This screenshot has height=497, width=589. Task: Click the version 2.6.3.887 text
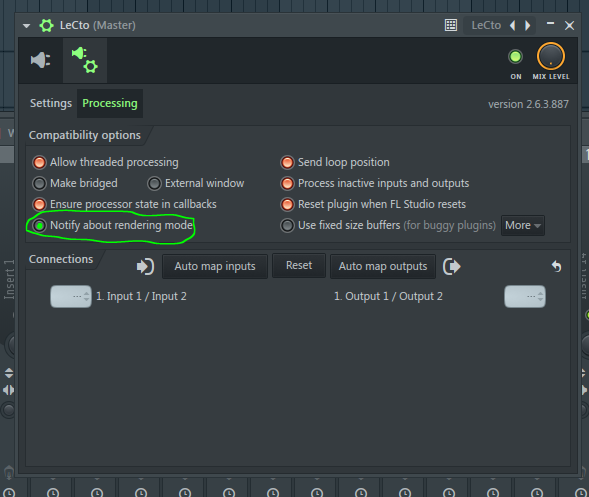point(528,104)
